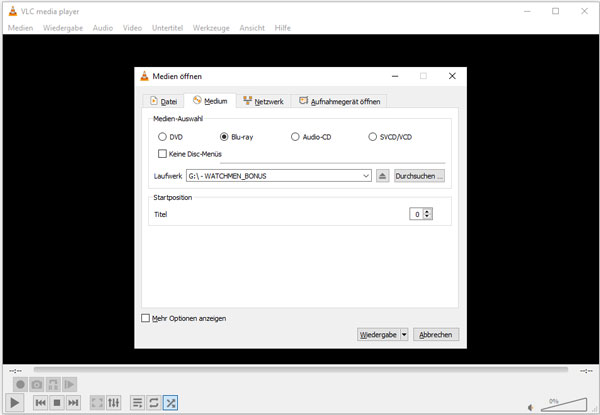Open the Video menu
The height and width of the screenshot is (415, 600).
click(132, 28)
